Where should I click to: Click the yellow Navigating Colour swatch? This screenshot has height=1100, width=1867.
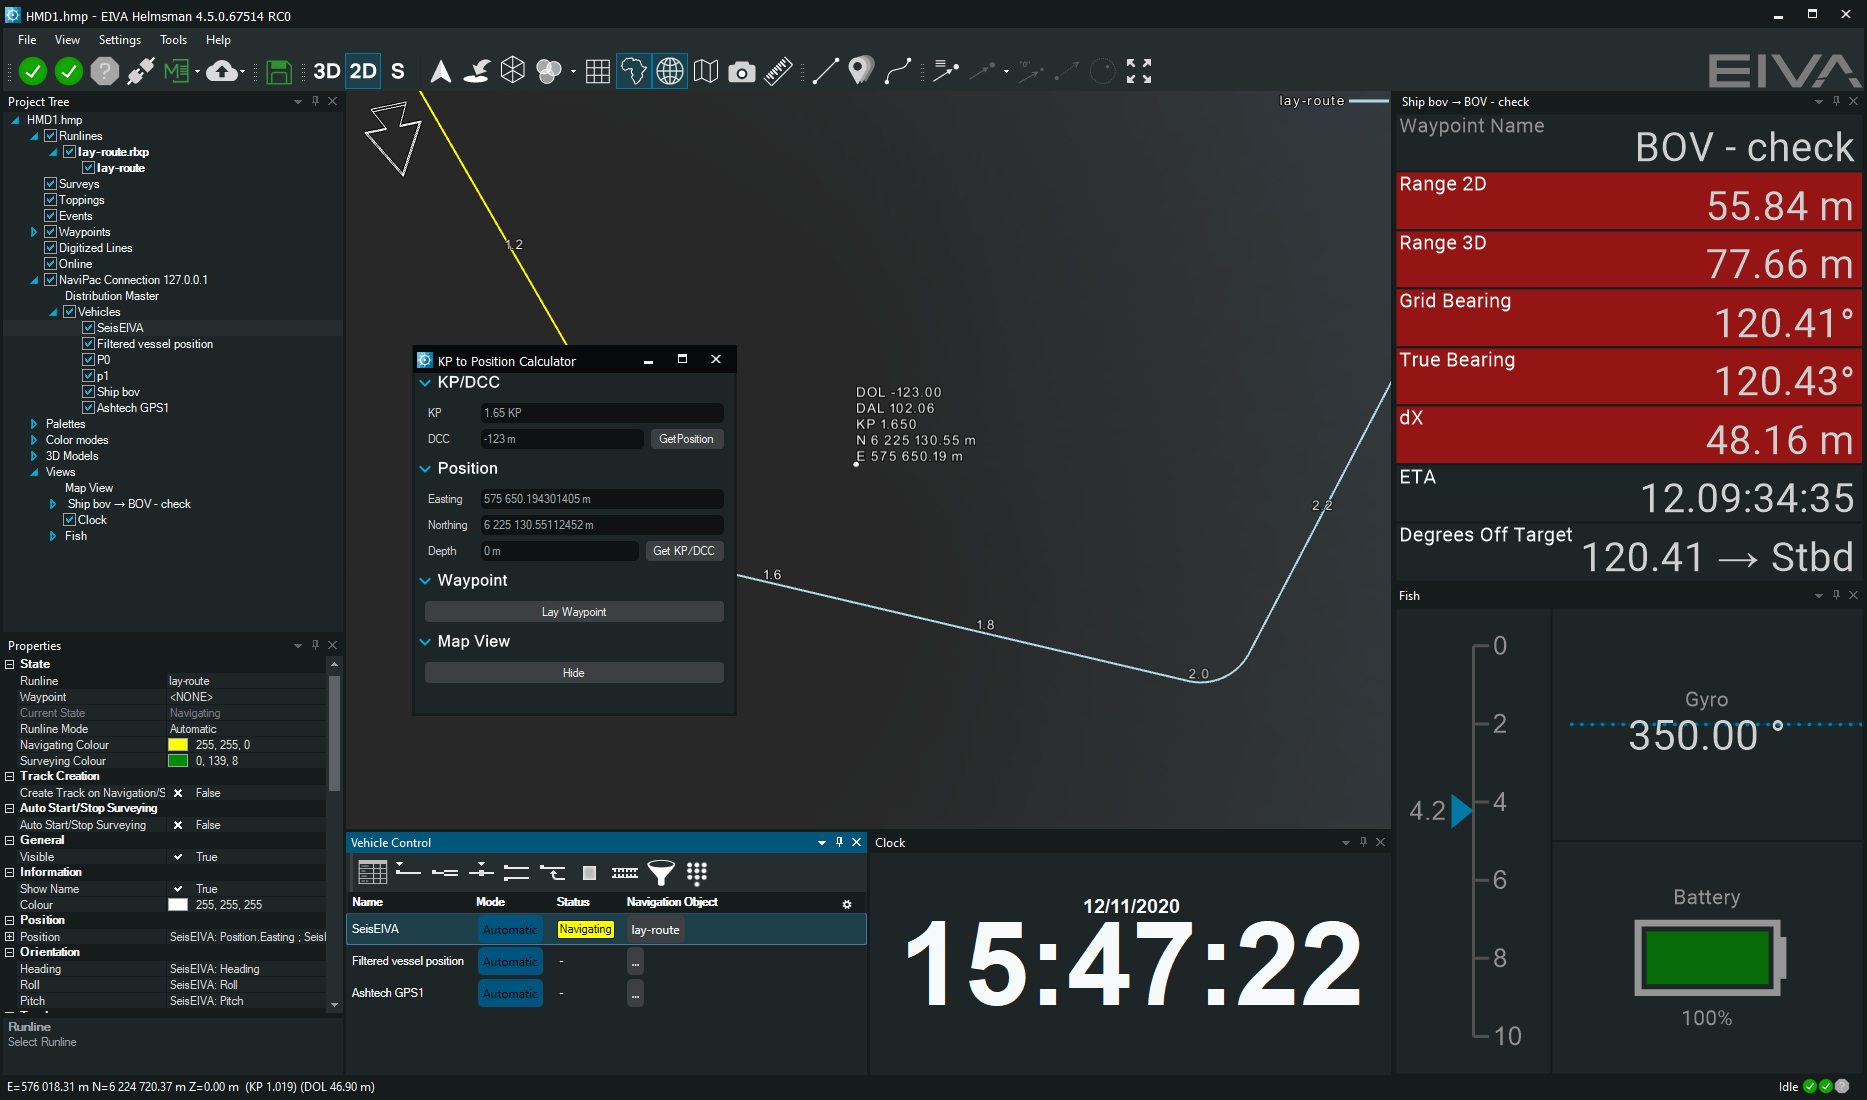pyautogui.click(x=178, y=745)
